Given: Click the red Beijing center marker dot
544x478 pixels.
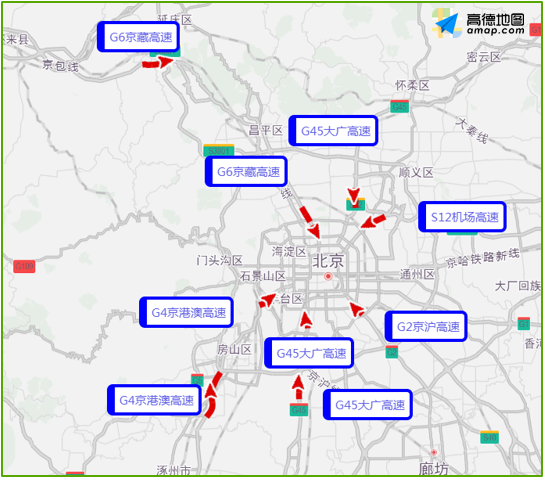Looking at the screenshot, I should tap(328, 276).
